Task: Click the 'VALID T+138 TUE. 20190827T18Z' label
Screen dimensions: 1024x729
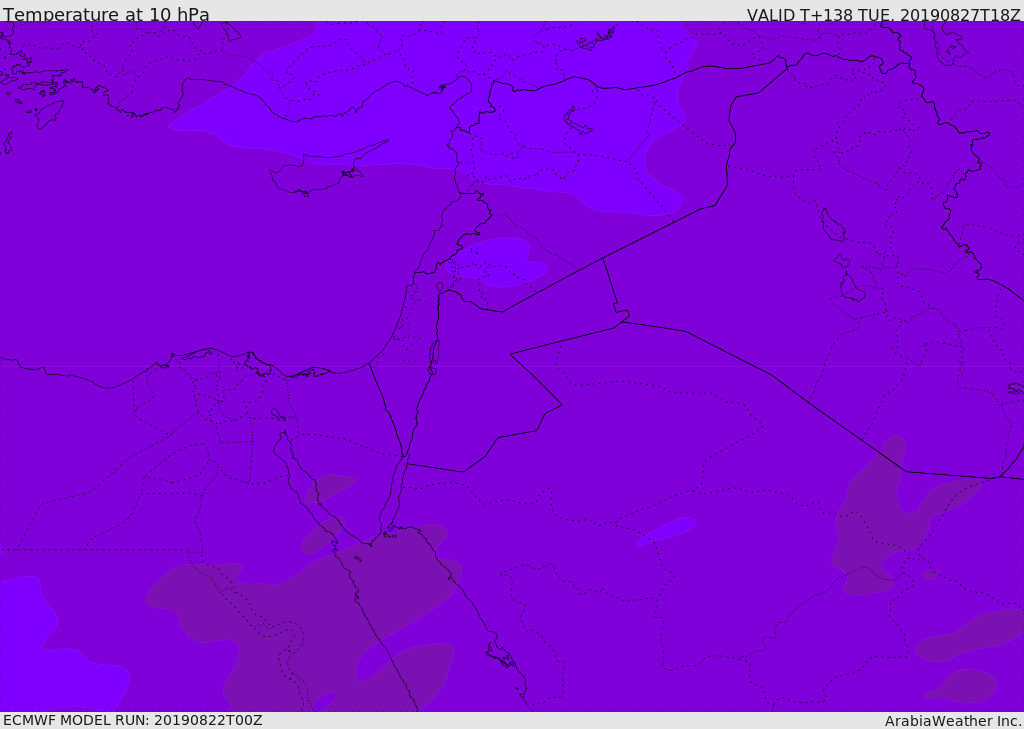Action: 884,14
